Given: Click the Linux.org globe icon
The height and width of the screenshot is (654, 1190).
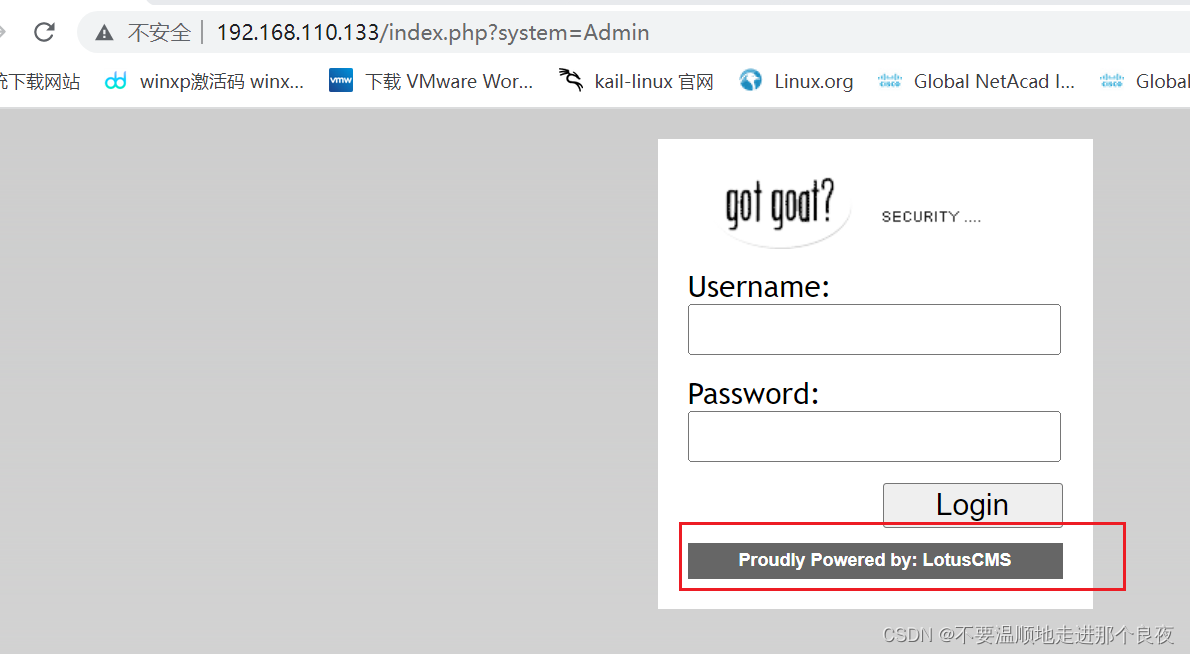Looking at the screenshot, I should pyautogui.click(x=751, y=80).
